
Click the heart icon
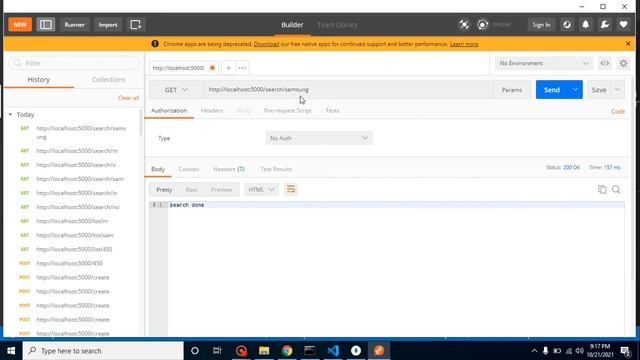click(x=623, y=24)
